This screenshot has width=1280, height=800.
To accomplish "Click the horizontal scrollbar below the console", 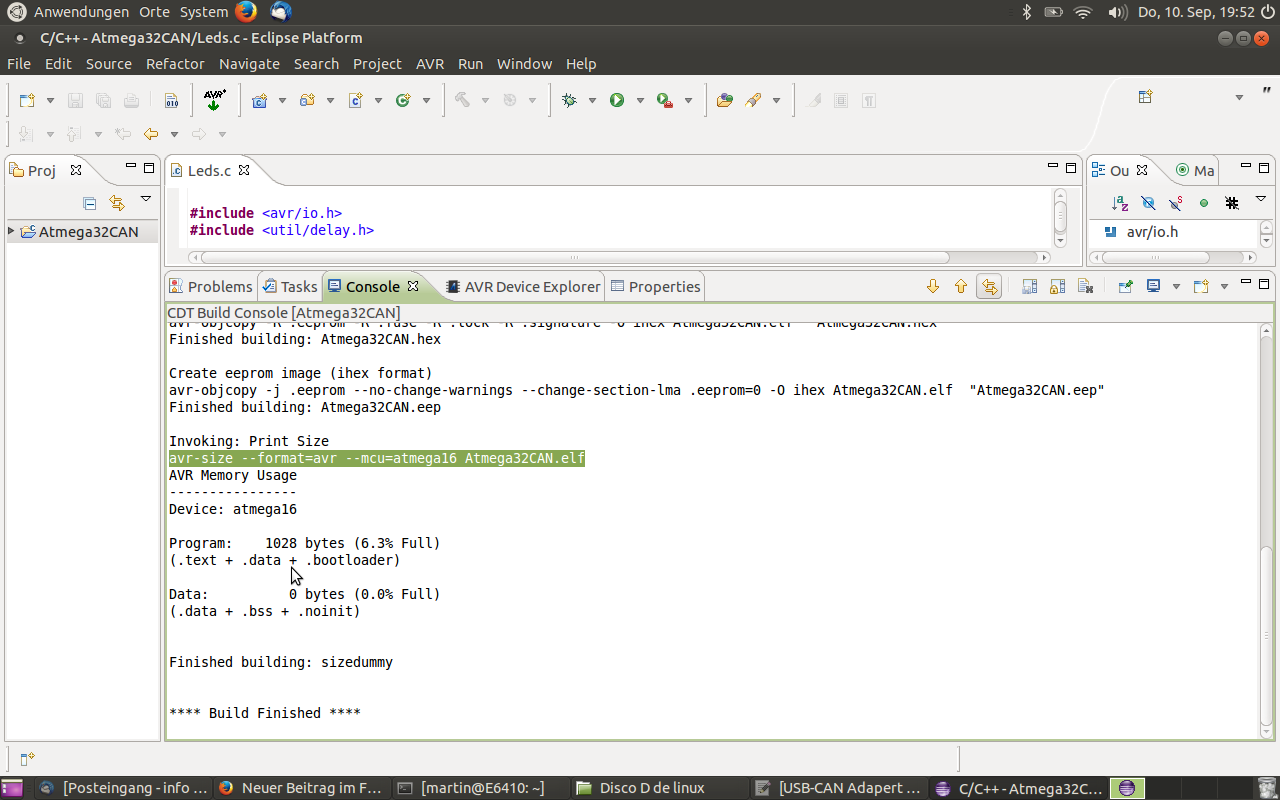I will [x=560, y=758].
